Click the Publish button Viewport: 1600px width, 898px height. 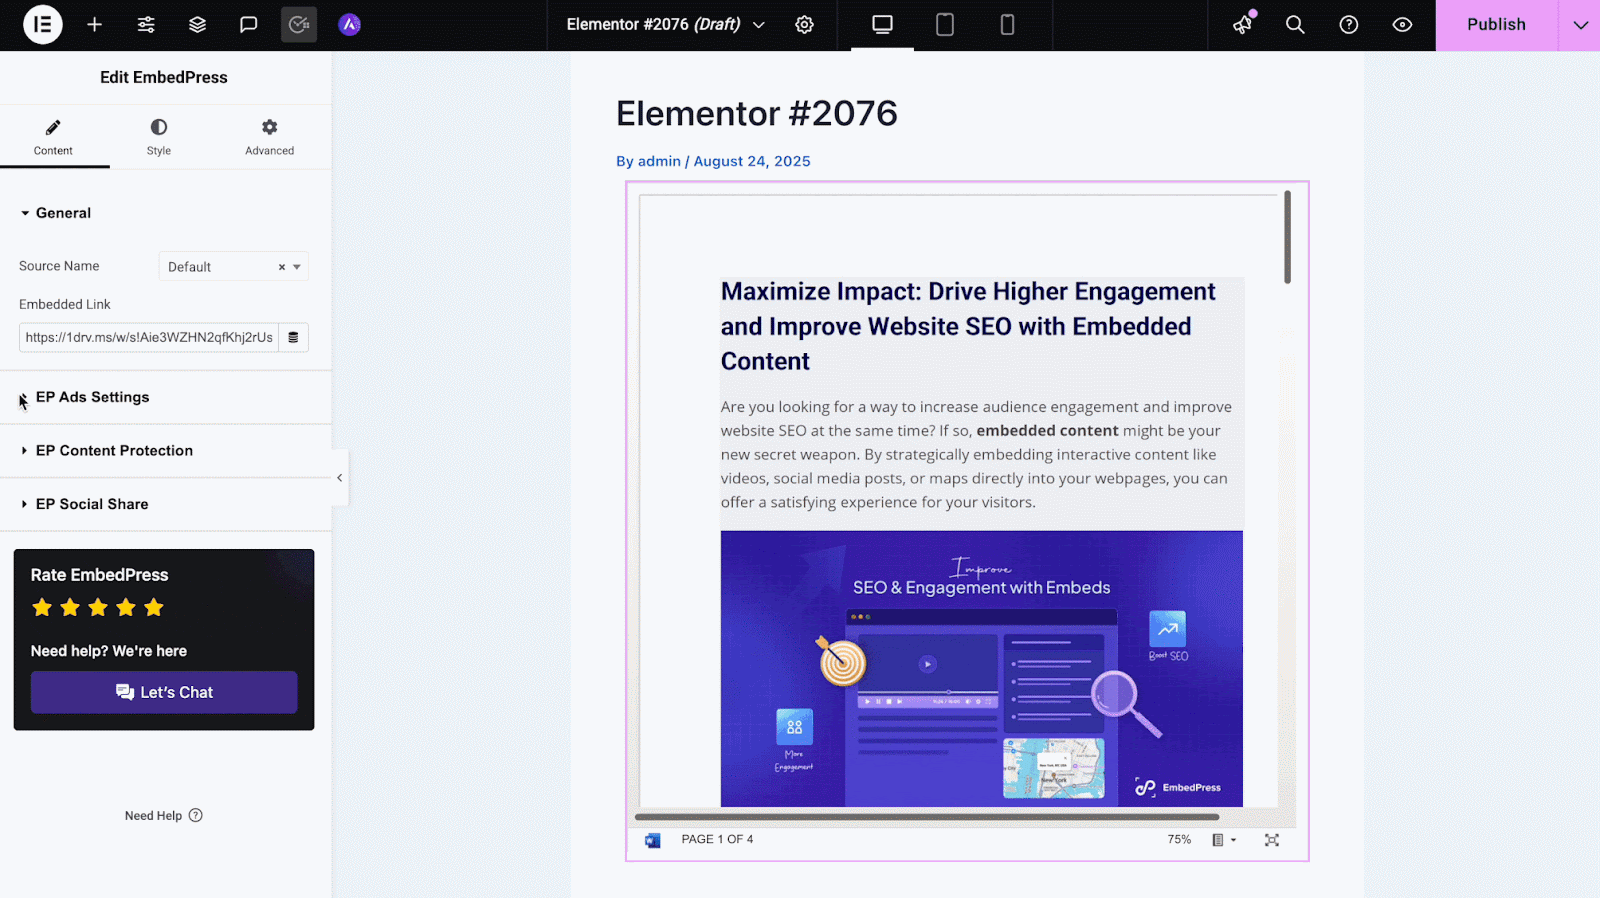[x=1496, y=24]
